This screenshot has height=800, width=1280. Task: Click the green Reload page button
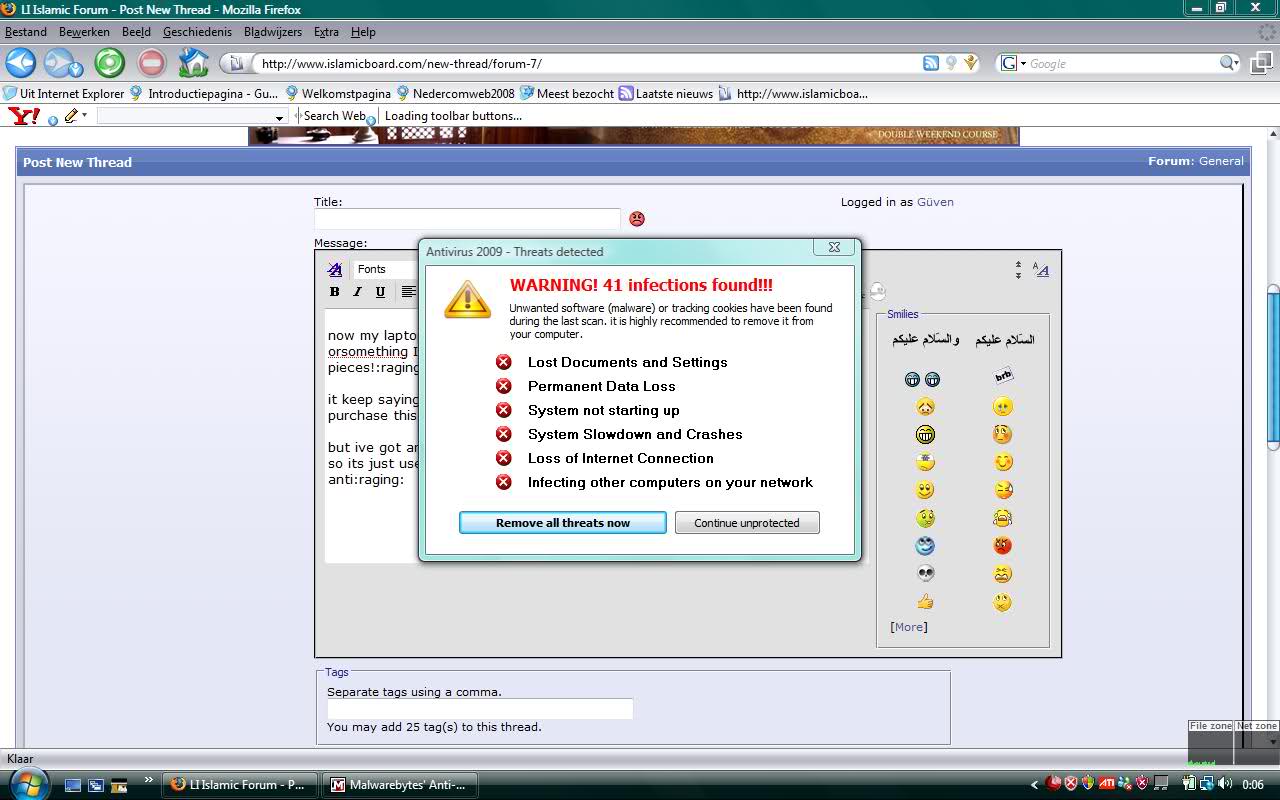click(x=109, y=63)
